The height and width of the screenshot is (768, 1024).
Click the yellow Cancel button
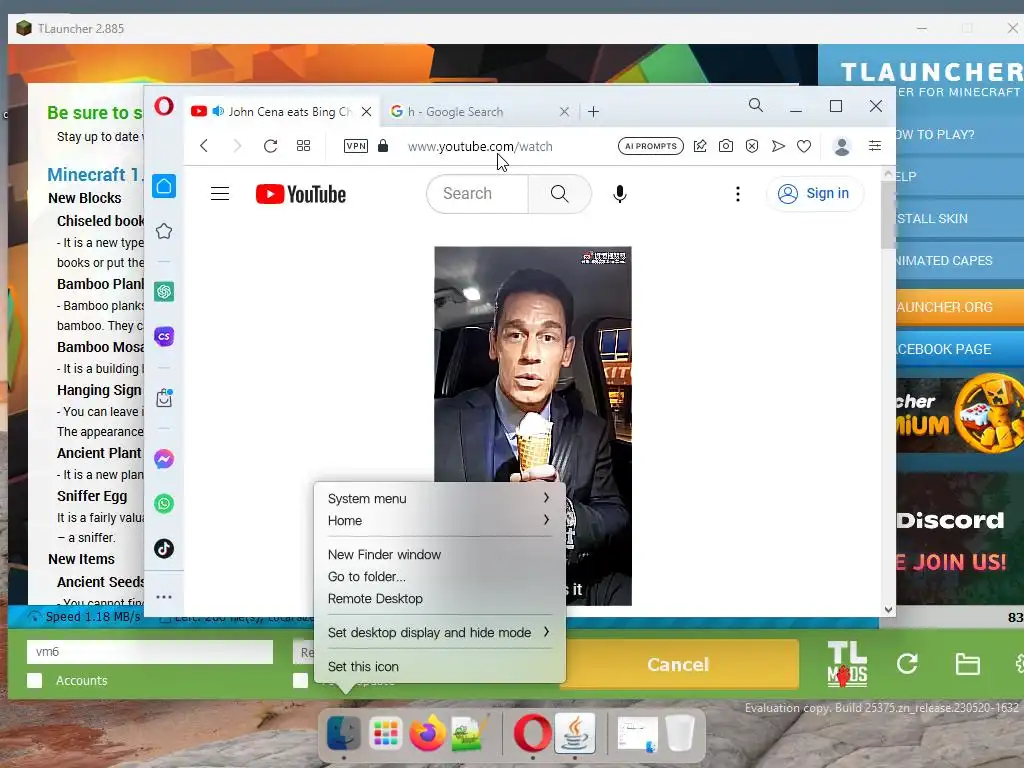click(678, 664)
